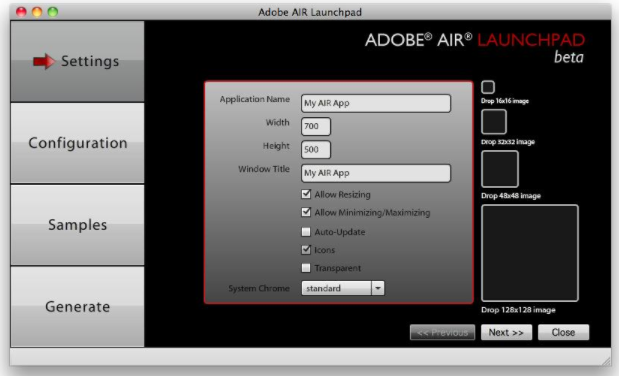Open the Samples section

[x=77, y=225]
